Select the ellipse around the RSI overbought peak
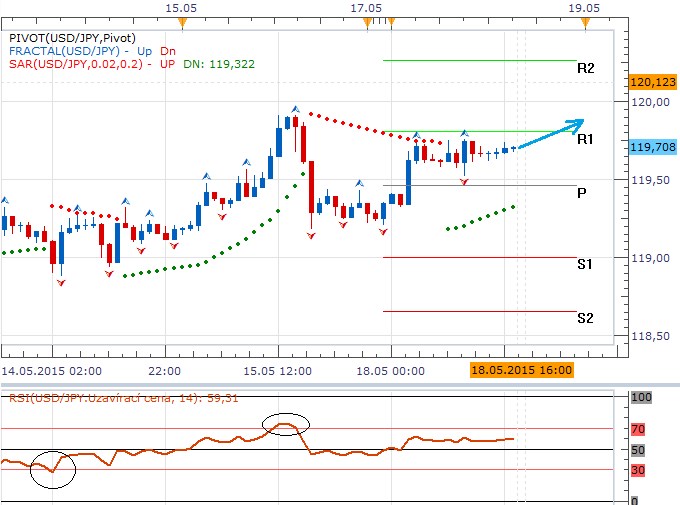Image resolution: width=680 pixels, height=505 pixels. [284, 425]
